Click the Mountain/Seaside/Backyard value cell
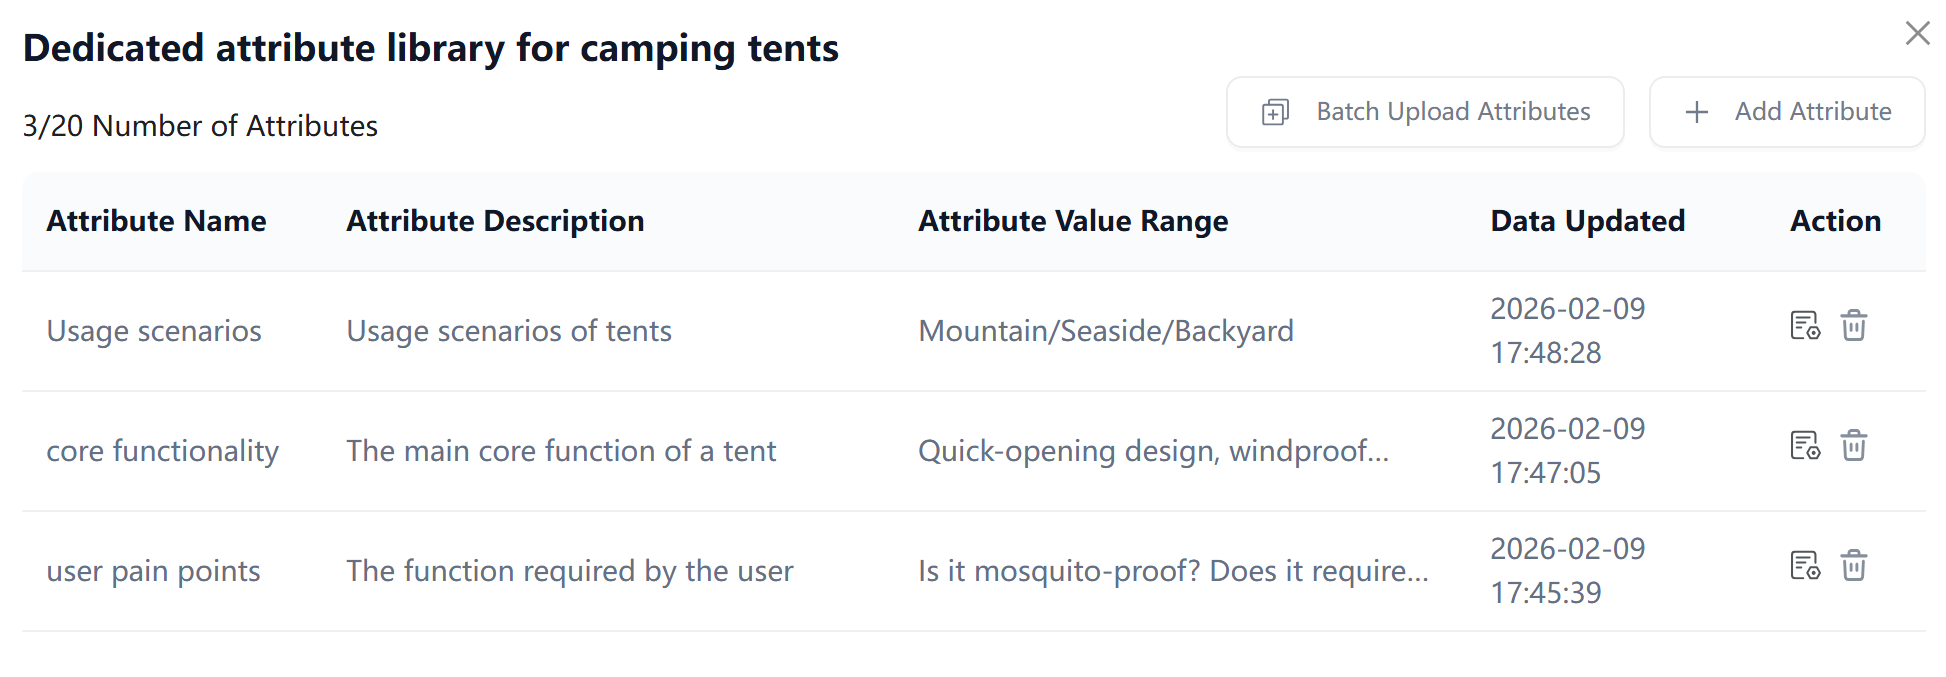This screenshot has width=1946, height=677. (x=1106, y=331)
